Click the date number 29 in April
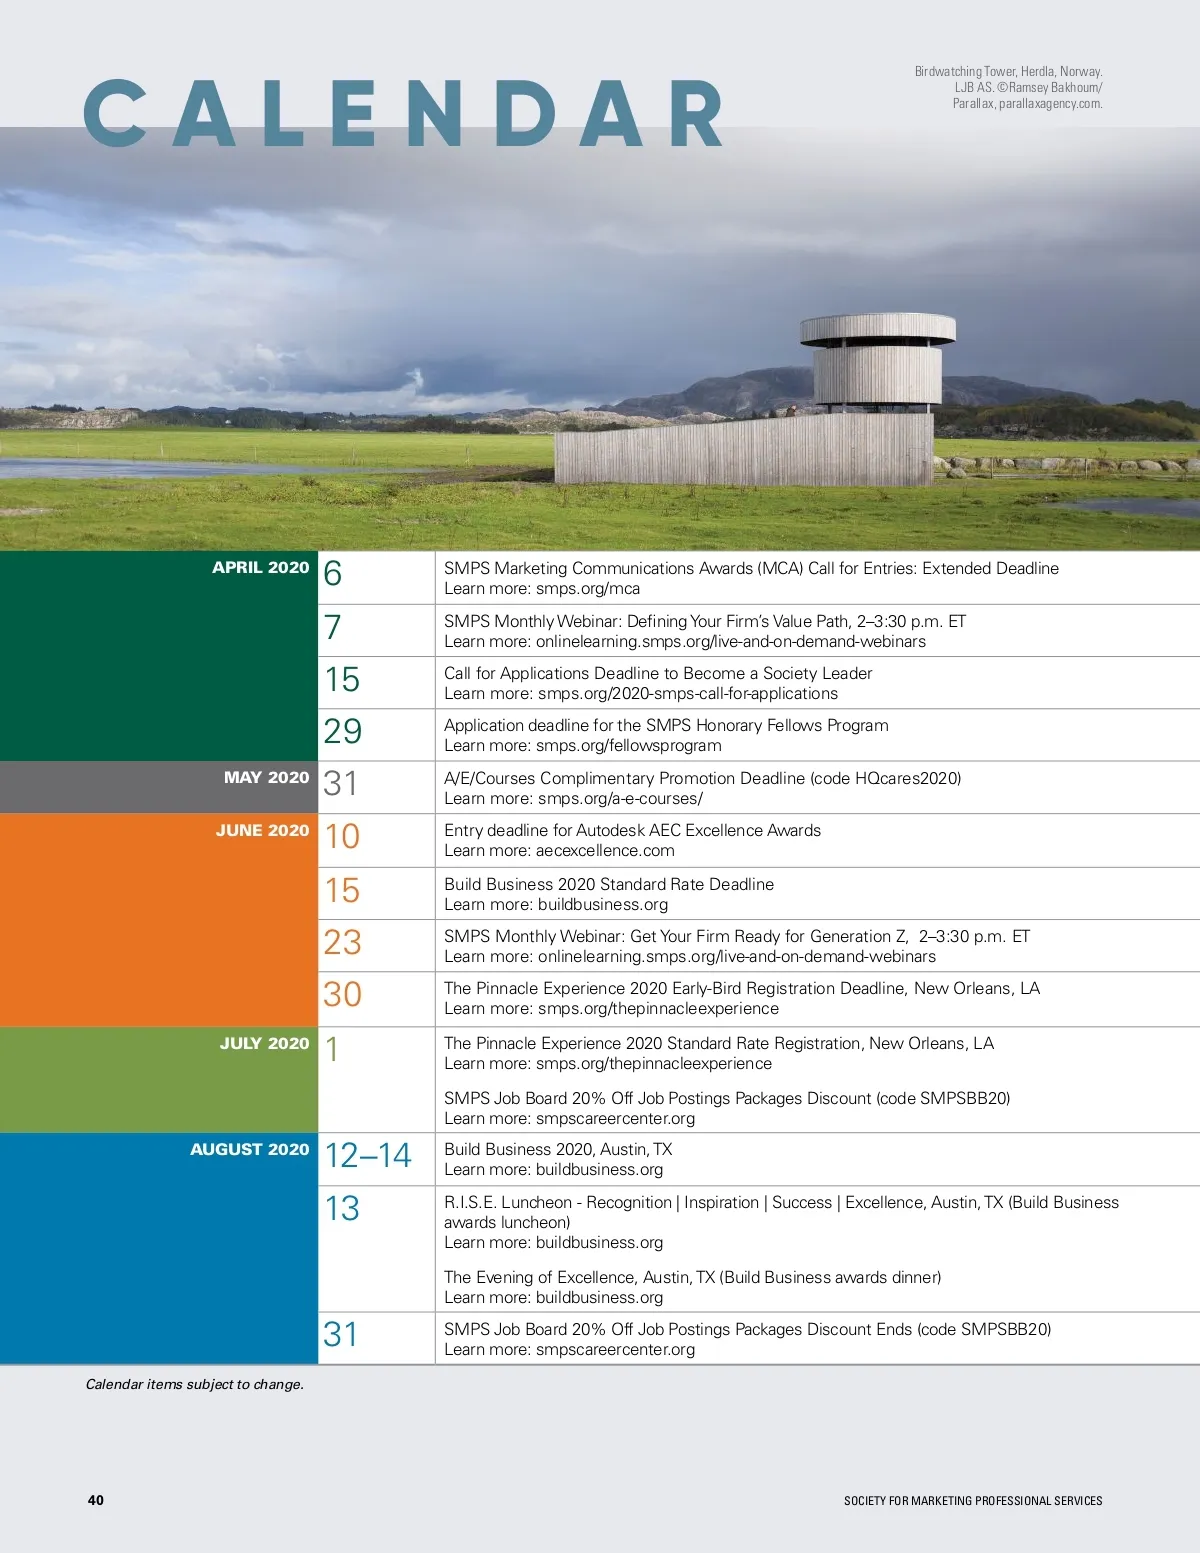Viewport: 1200px width, 1553px height. (x=342, y=732)
